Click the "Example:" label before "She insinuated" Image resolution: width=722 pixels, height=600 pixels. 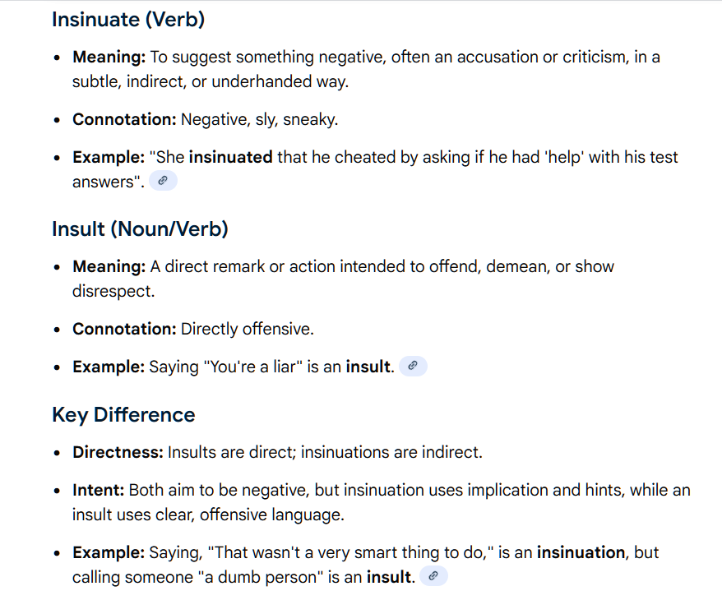[x=108, y=157]
